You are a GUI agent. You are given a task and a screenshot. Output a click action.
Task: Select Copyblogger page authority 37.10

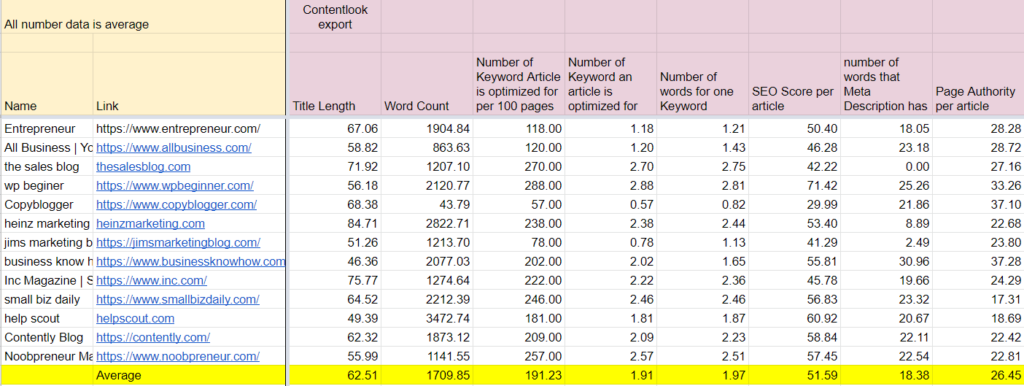(978, 204)
